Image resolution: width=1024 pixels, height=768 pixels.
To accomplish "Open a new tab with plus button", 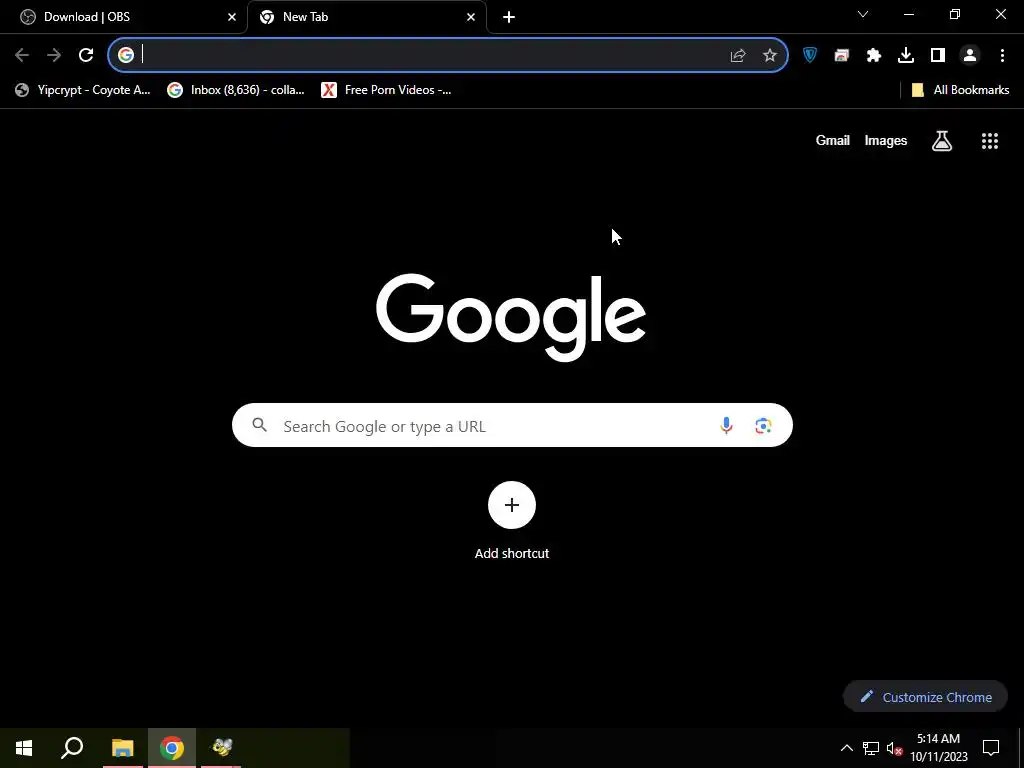I will [509, 17].
